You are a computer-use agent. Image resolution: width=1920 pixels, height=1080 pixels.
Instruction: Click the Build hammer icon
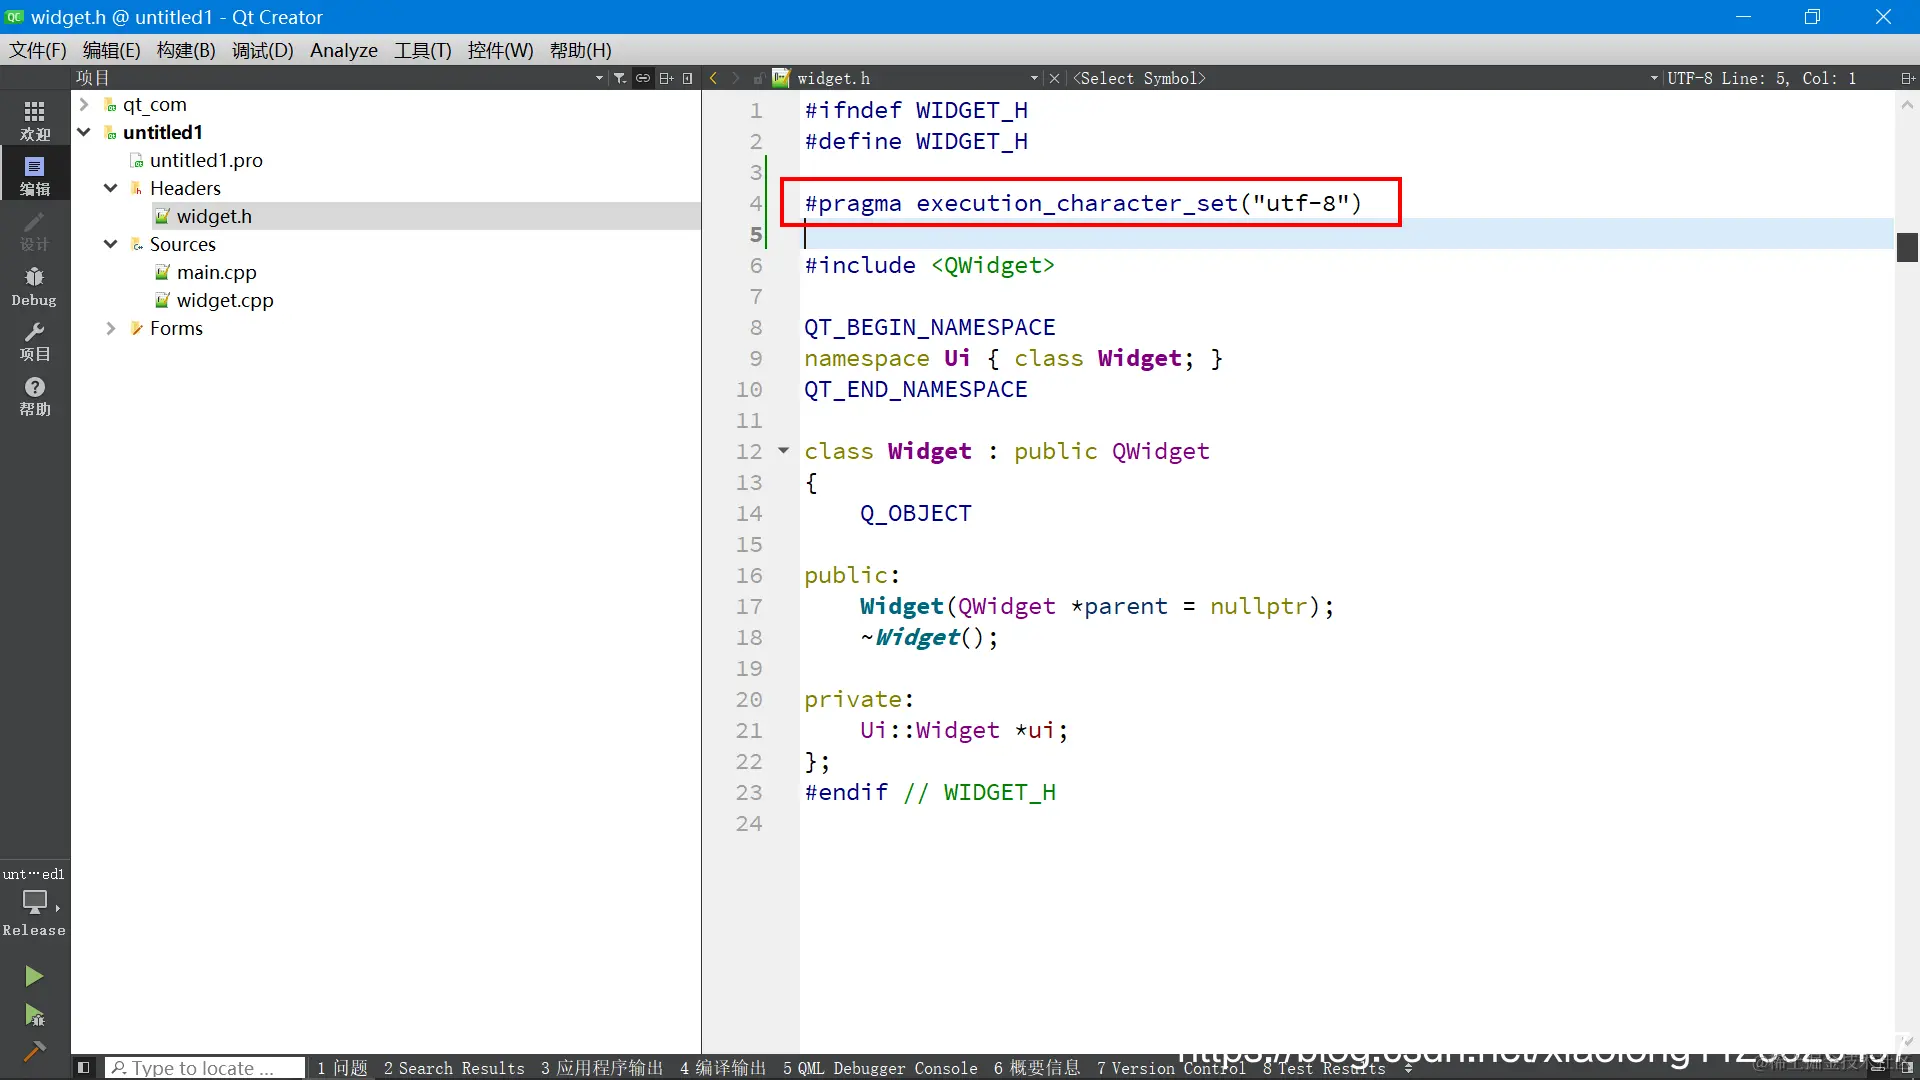[34, 1051]
